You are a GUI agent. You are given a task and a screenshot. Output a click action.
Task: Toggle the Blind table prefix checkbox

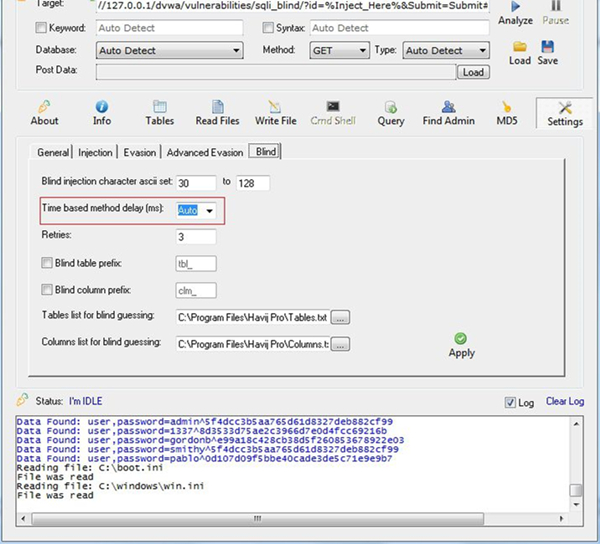coord(47,264)
